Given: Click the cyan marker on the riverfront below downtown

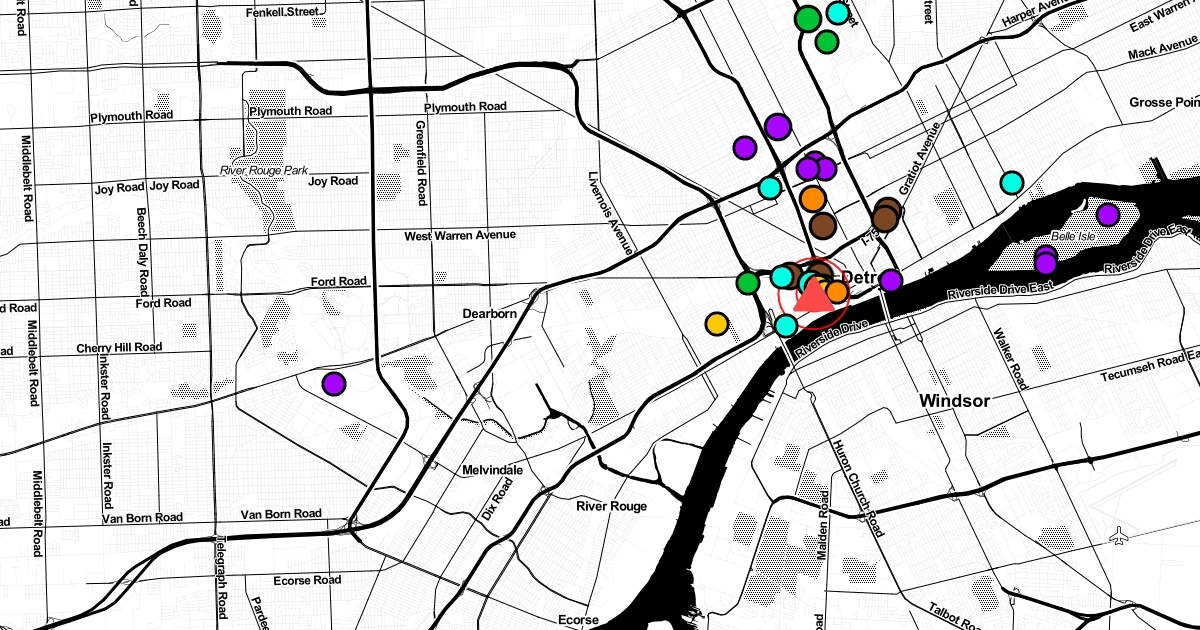Looking at the screenshot, I should [x=786, y=324].
